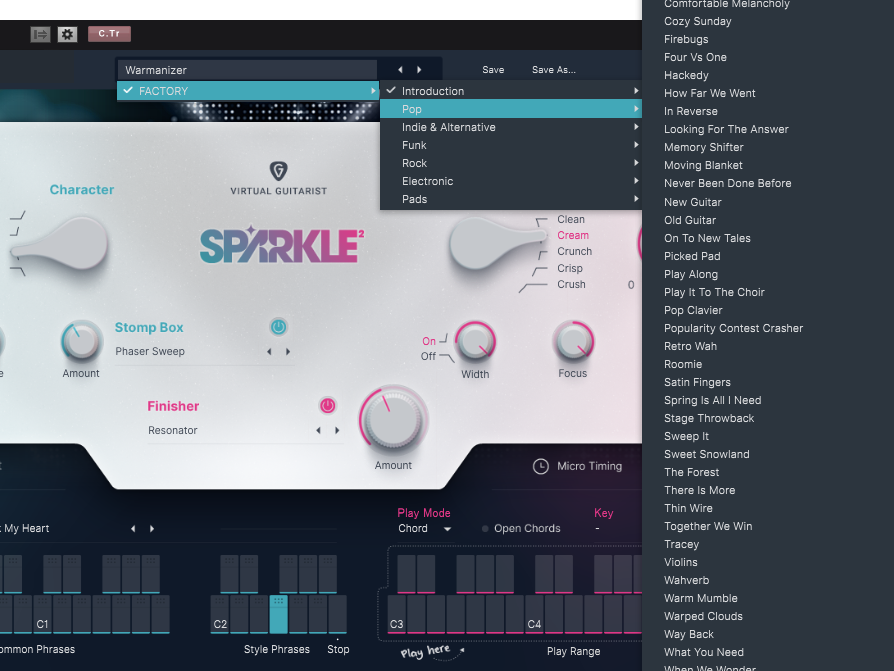Toggle Stomp Box power button
The image size is (894, 671).
278,327
